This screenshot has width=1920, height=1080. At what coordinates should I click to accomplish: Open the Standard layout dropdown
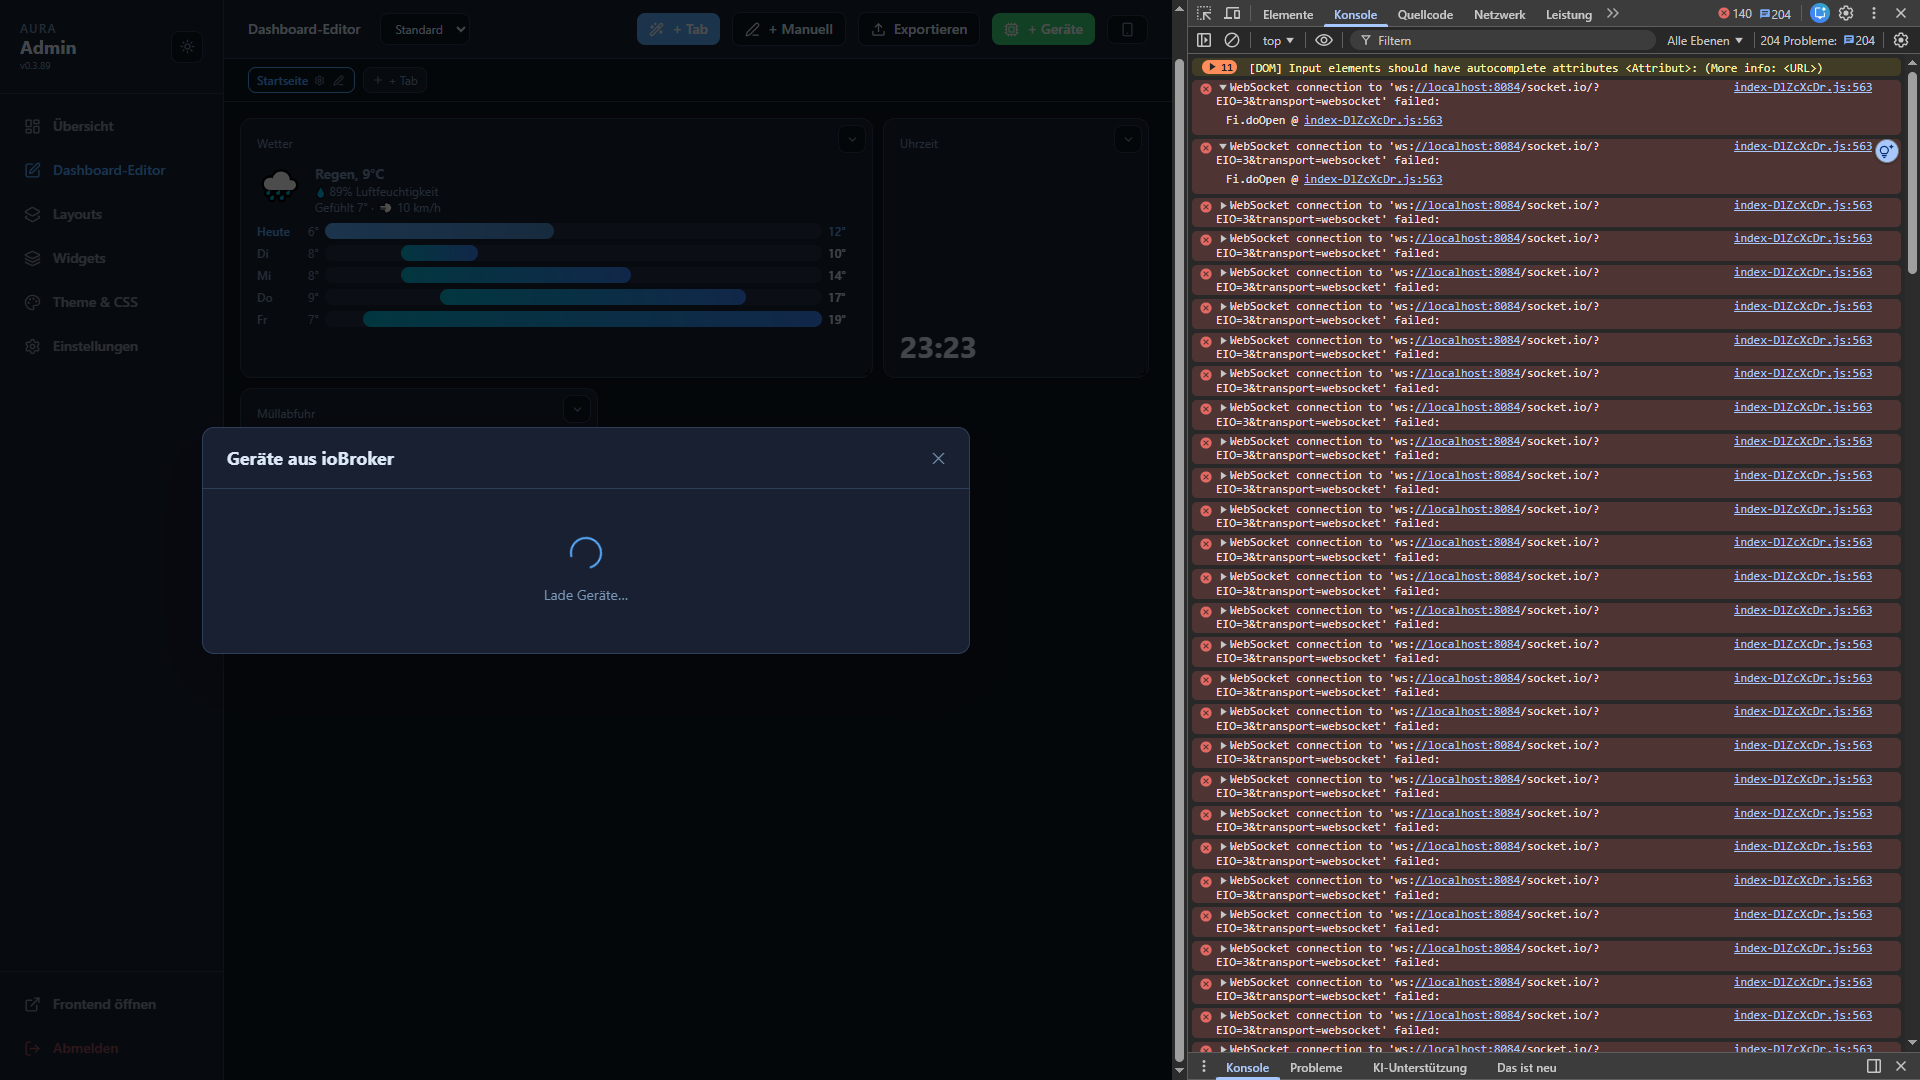coord(425,29)
